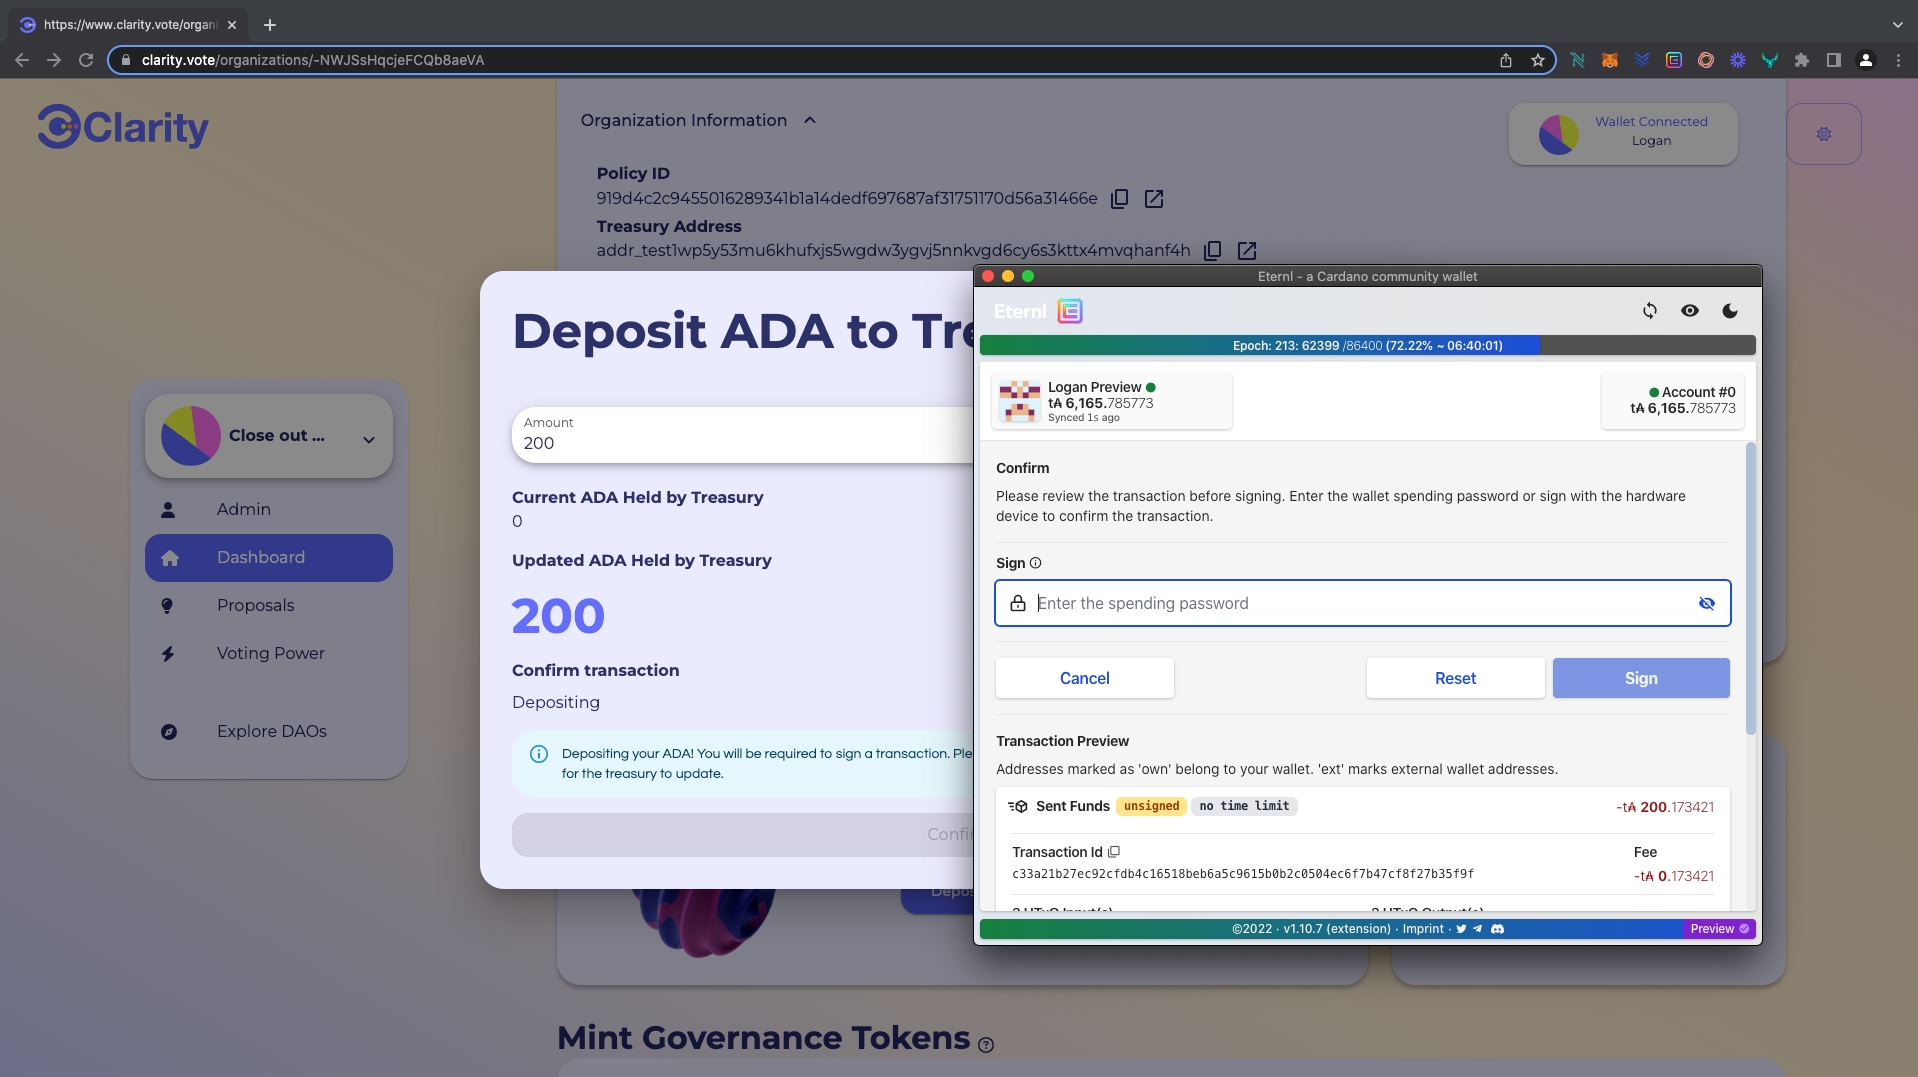Click the Eternl epoch progress bar

[x=1366, y=346]
